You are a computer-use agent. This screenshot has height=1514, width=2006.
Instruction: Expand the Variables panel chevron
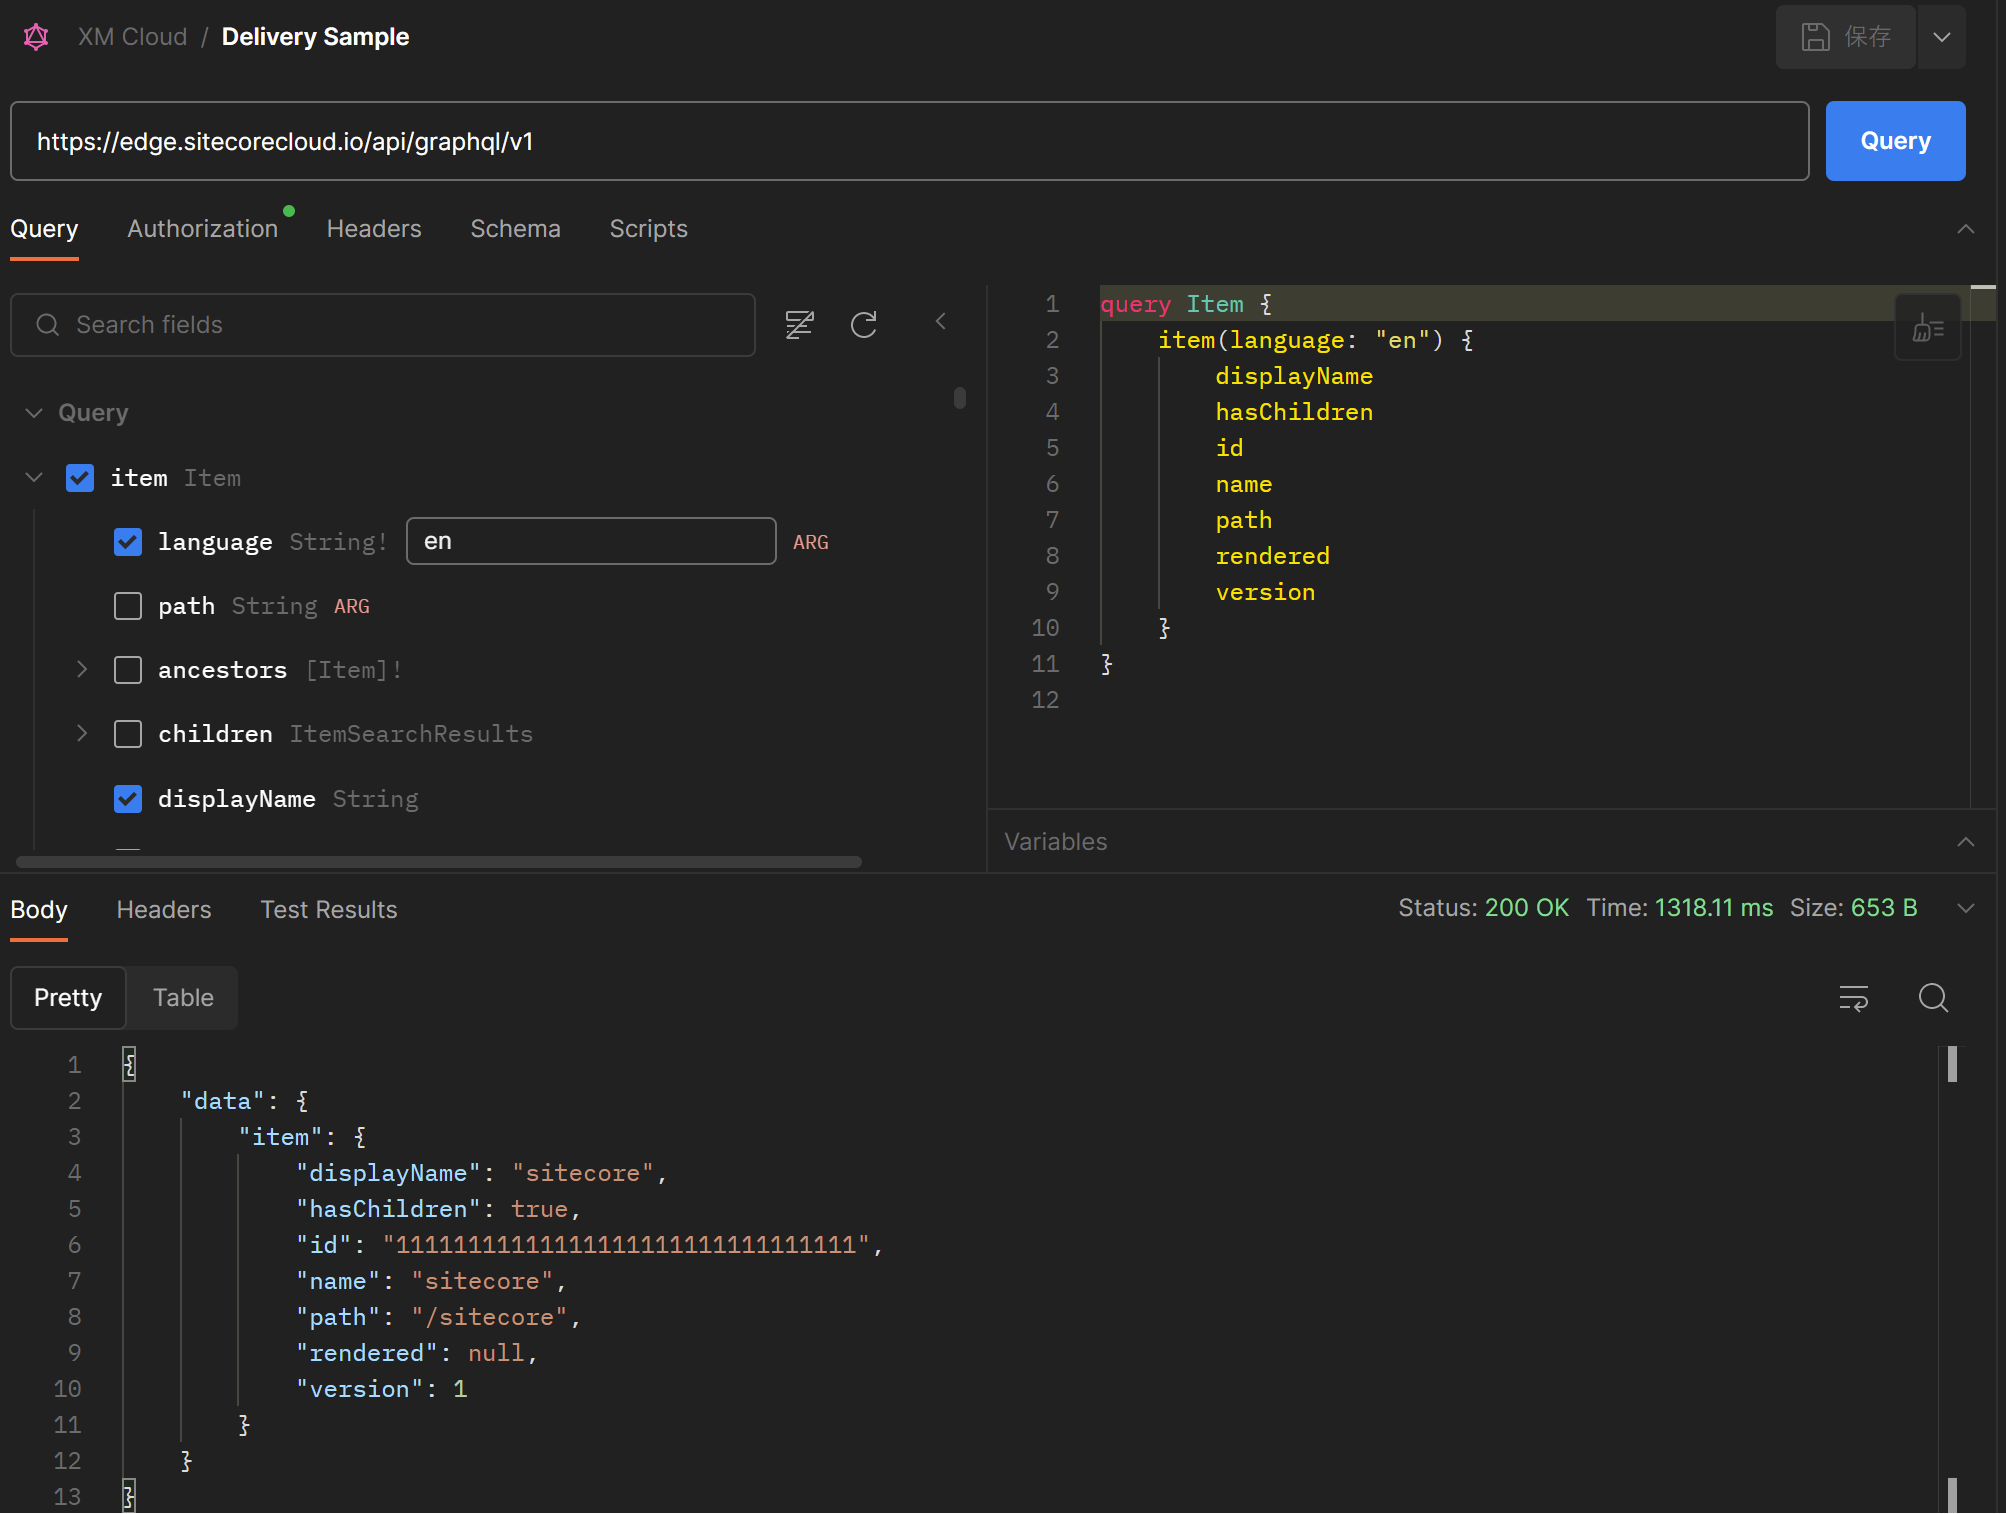point(1965,842)
